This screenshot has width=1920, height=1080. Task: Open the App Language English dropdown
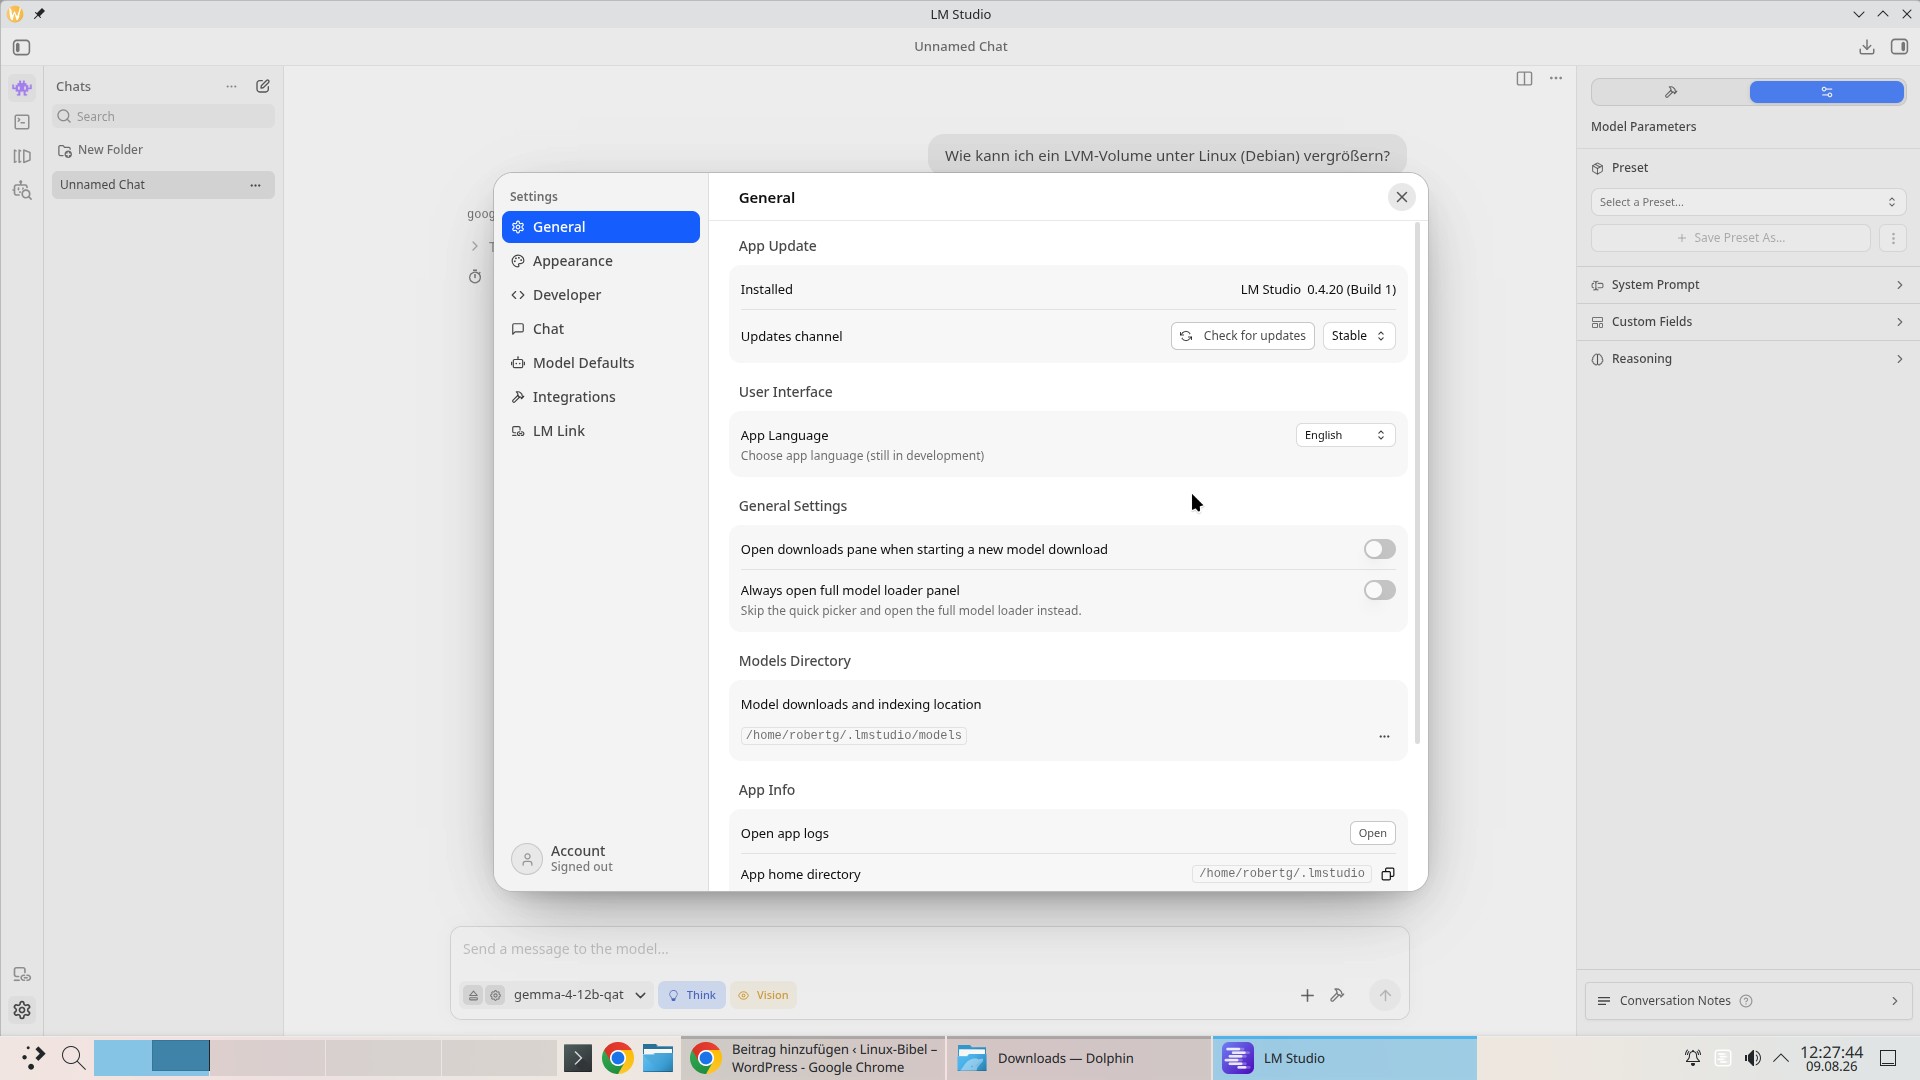click(1345, 435)
